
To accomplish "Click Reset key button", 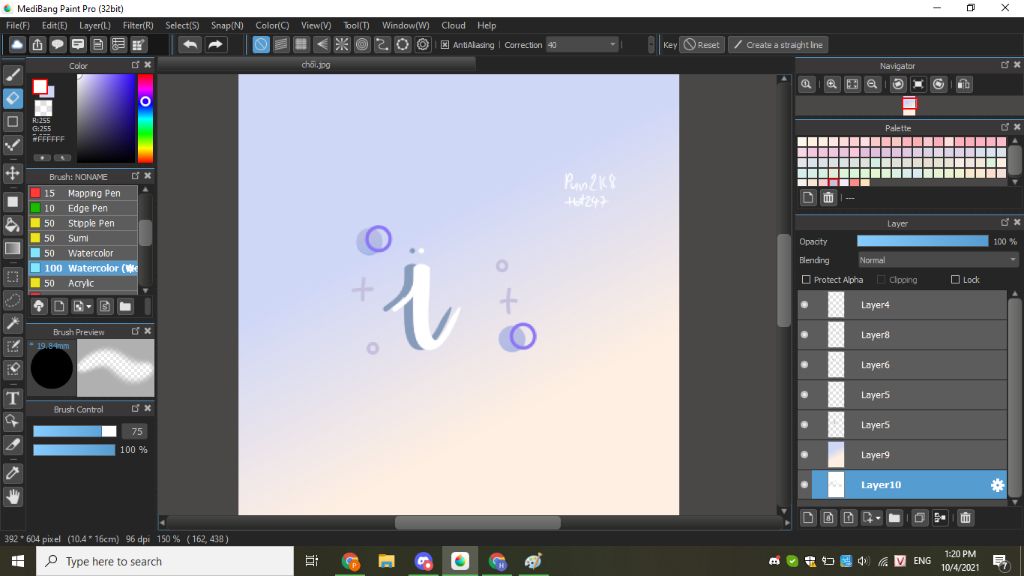I will tap(702, 44).
